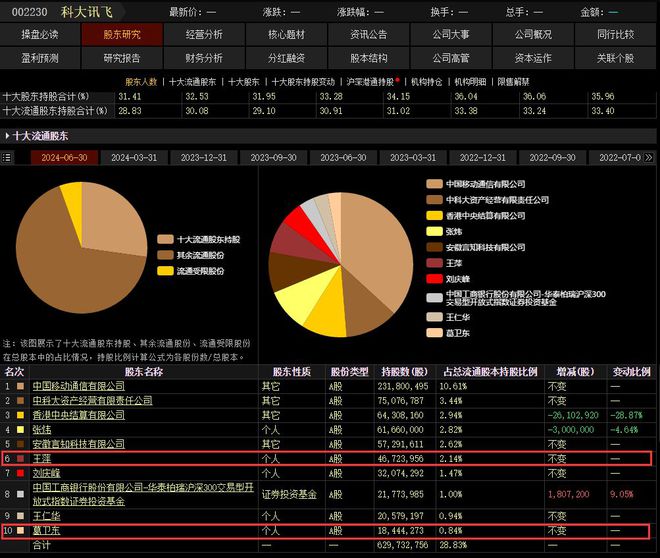Select the 2023-12-31 report date
The image size is (660, 558).
tap(204, 158)
